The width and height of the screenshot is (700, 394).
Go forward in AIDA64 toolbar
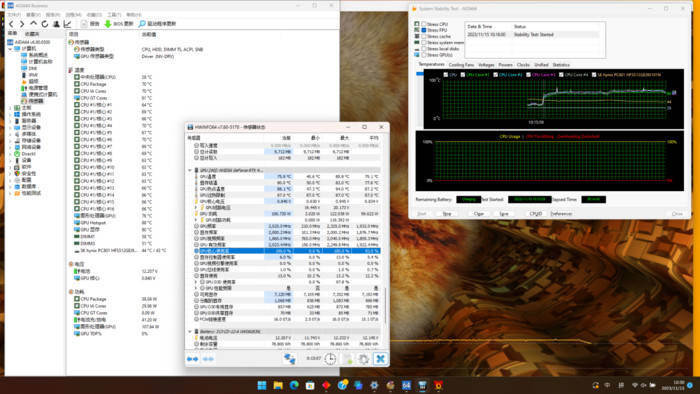click(x=21, y=24)
